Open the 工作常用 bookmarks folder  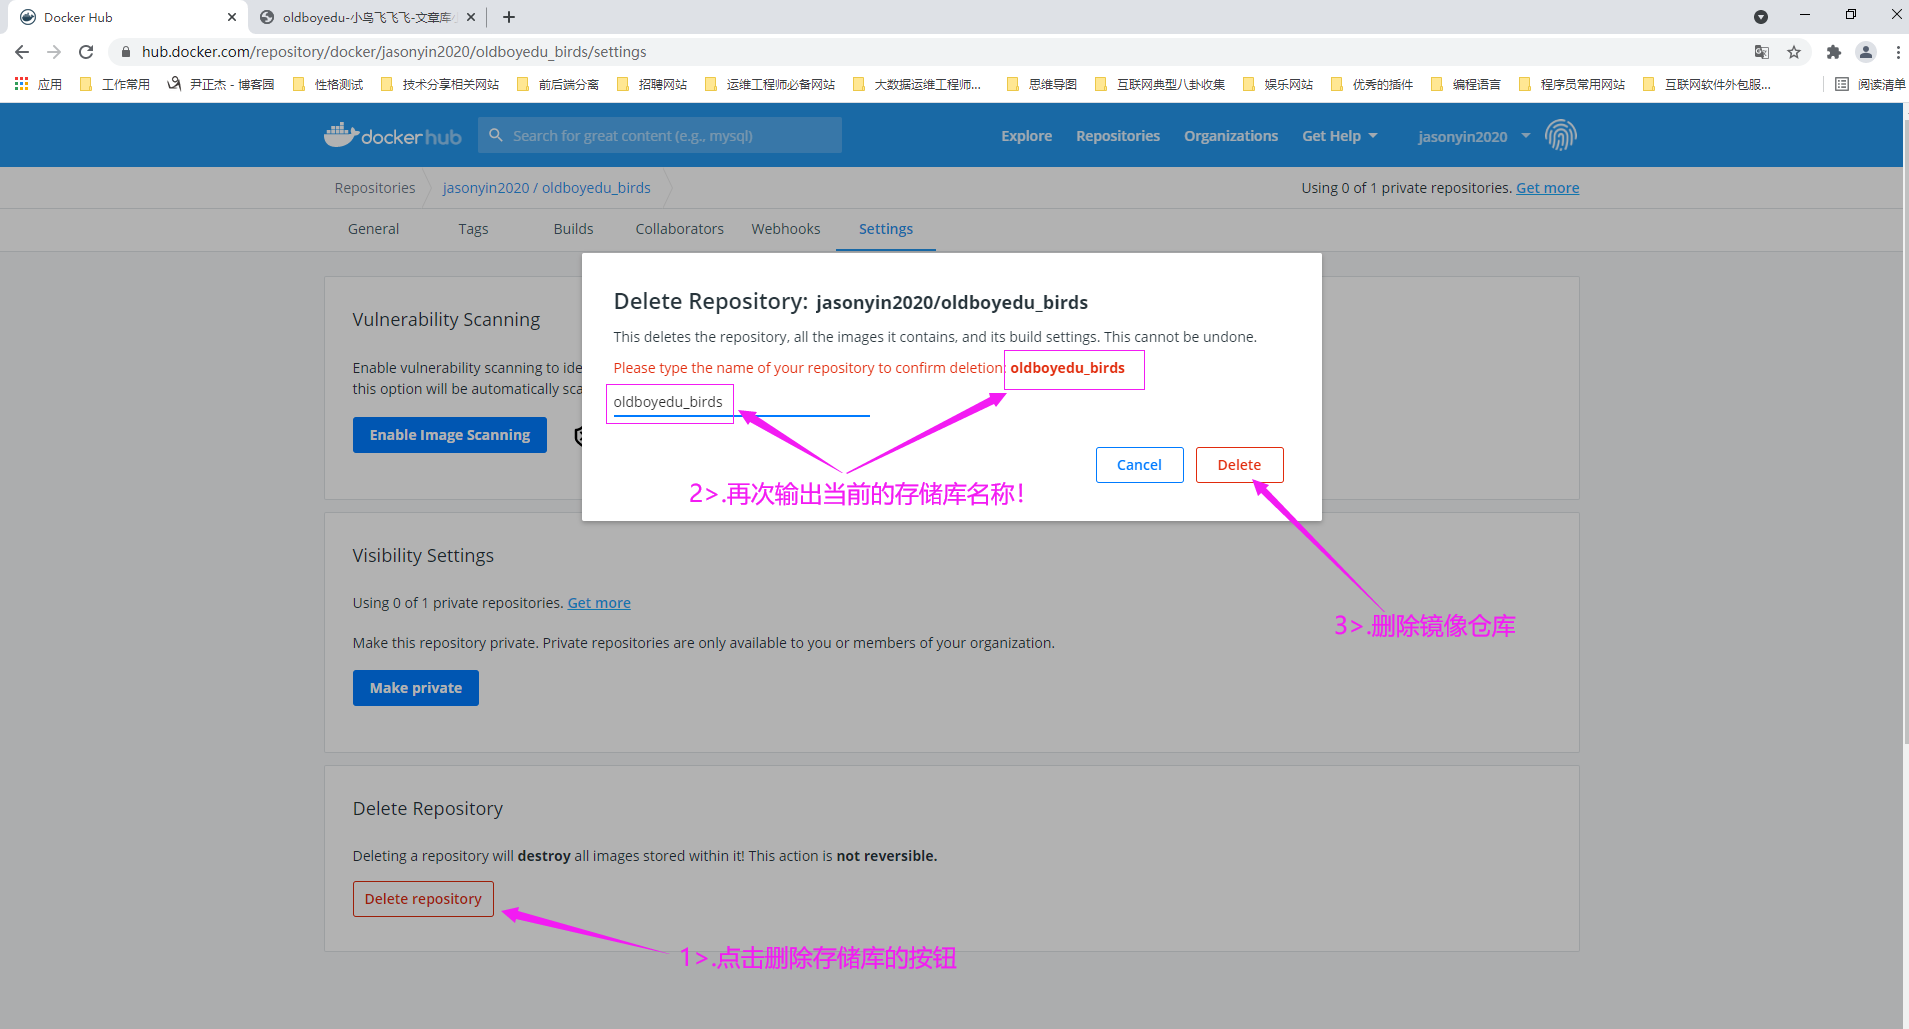115,84
